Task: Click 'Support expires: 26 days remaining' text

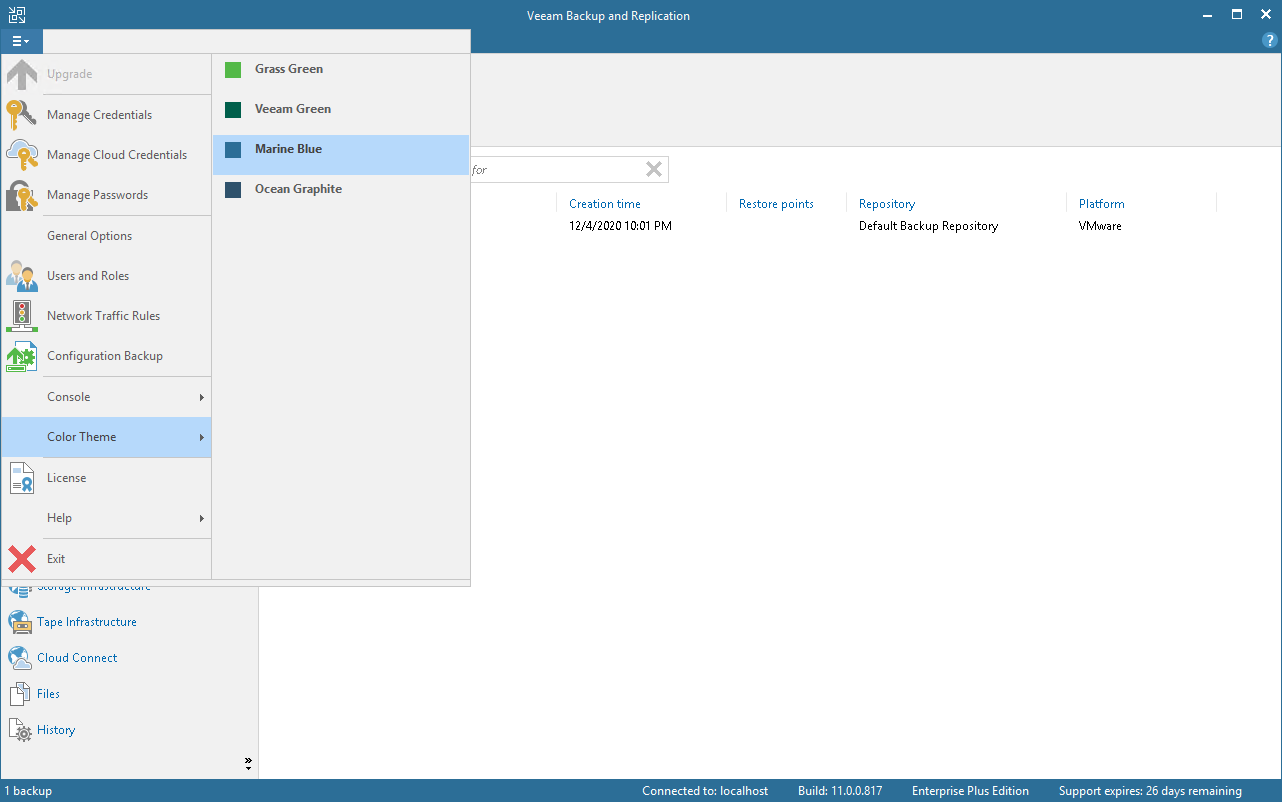Action: (1150, 791)
